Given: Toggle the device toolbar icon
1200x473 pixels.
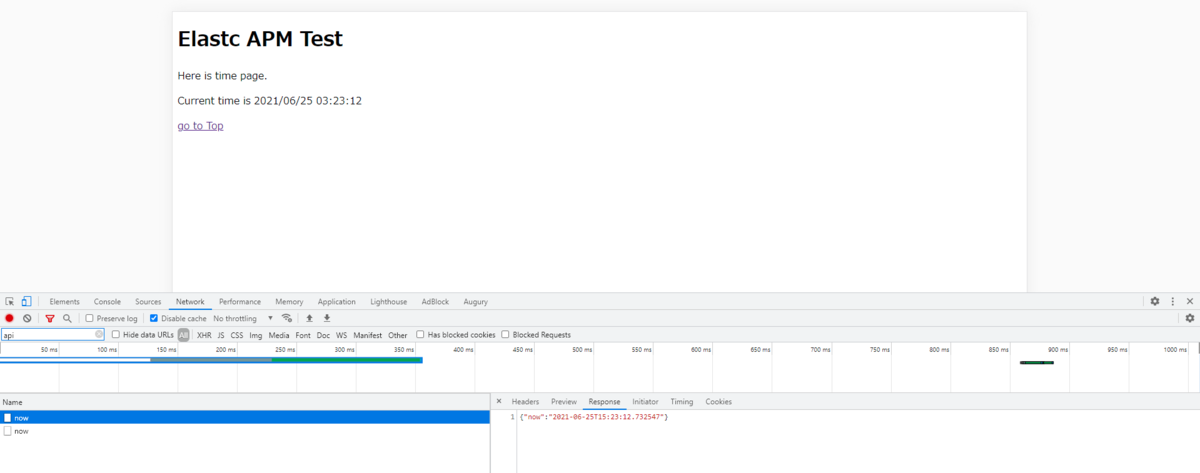Looking at the screenshot, I should coord(26,301).
